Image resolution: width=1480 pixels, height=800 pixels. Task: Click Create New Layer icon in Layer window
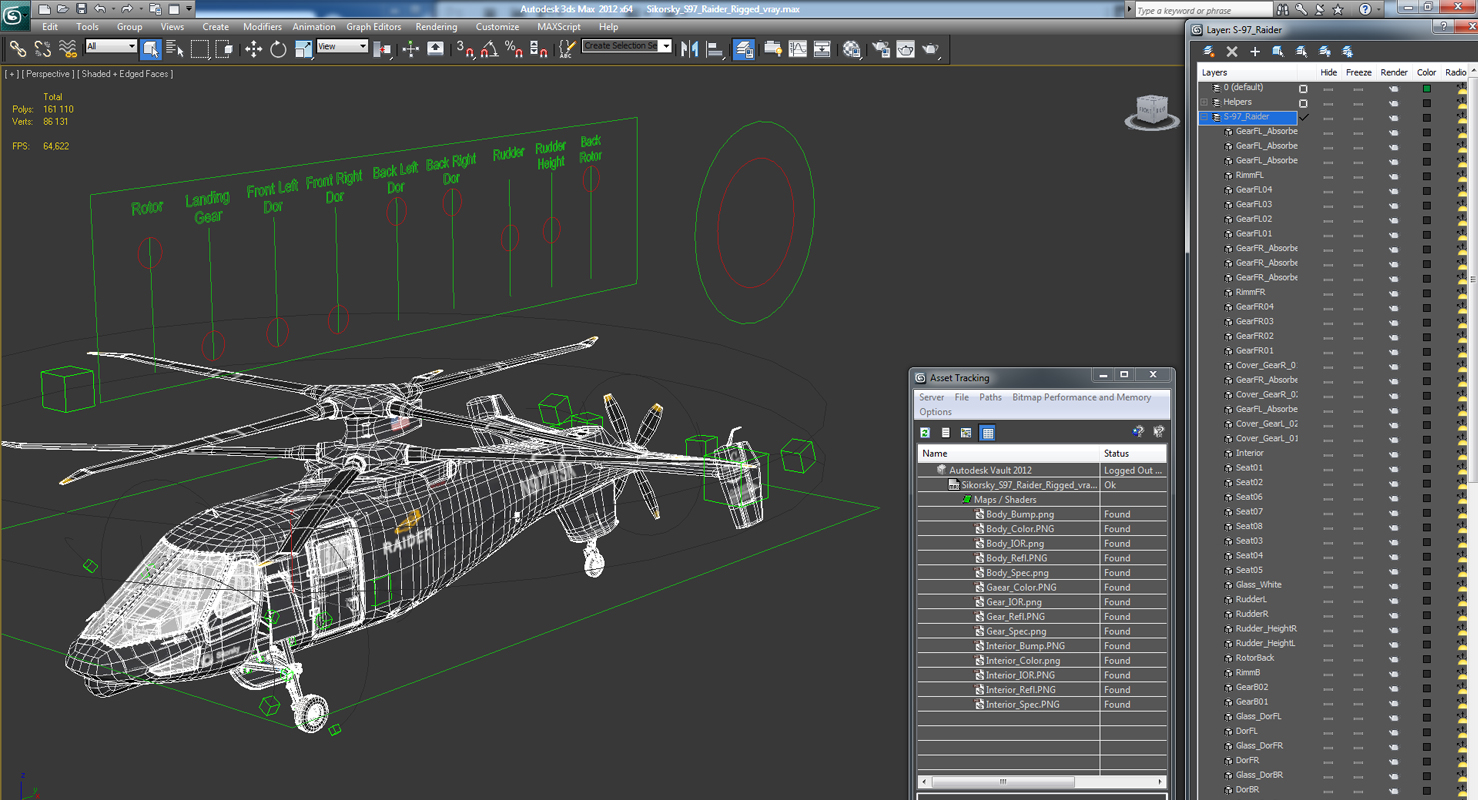(x=1209, y=51)
